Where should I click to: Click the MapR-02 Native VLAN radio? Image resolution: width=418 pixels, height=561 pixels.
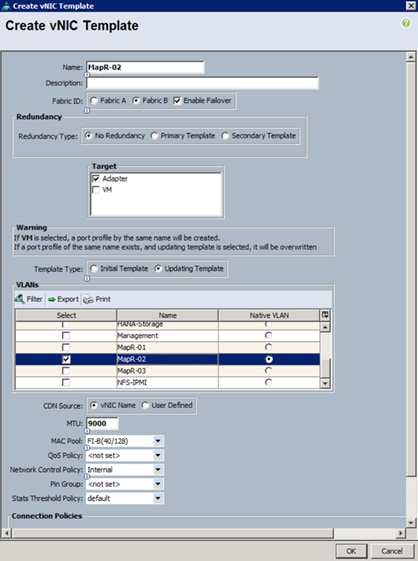pos(268,359)
